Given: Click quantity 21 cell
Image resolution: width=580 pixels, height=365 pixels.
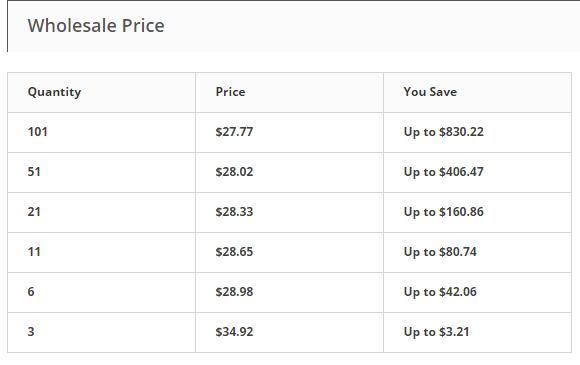Looking at the screenshot, I should 101,212.
